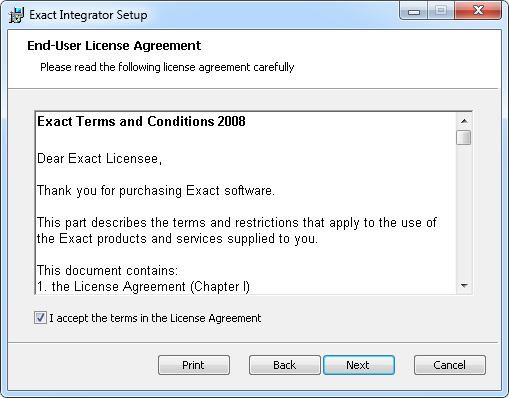This screenshot has height=398, width=509.
Task: Cancel the Exact Integrator installation
Action: click(450, 365)
